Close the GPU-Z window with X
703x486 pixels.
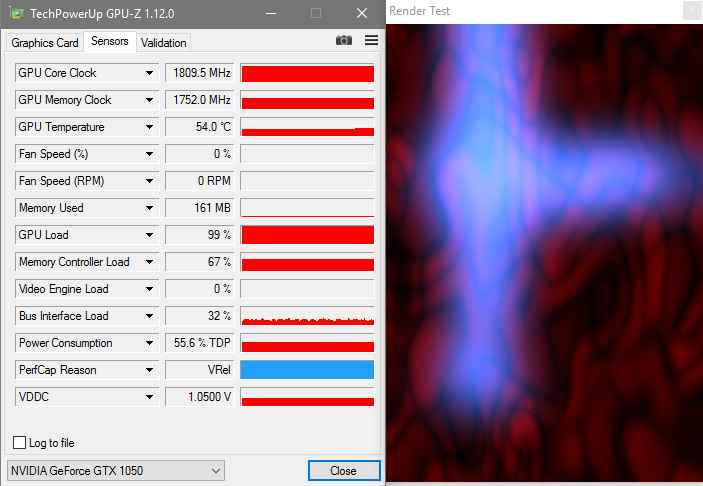(x=362, y=13)
